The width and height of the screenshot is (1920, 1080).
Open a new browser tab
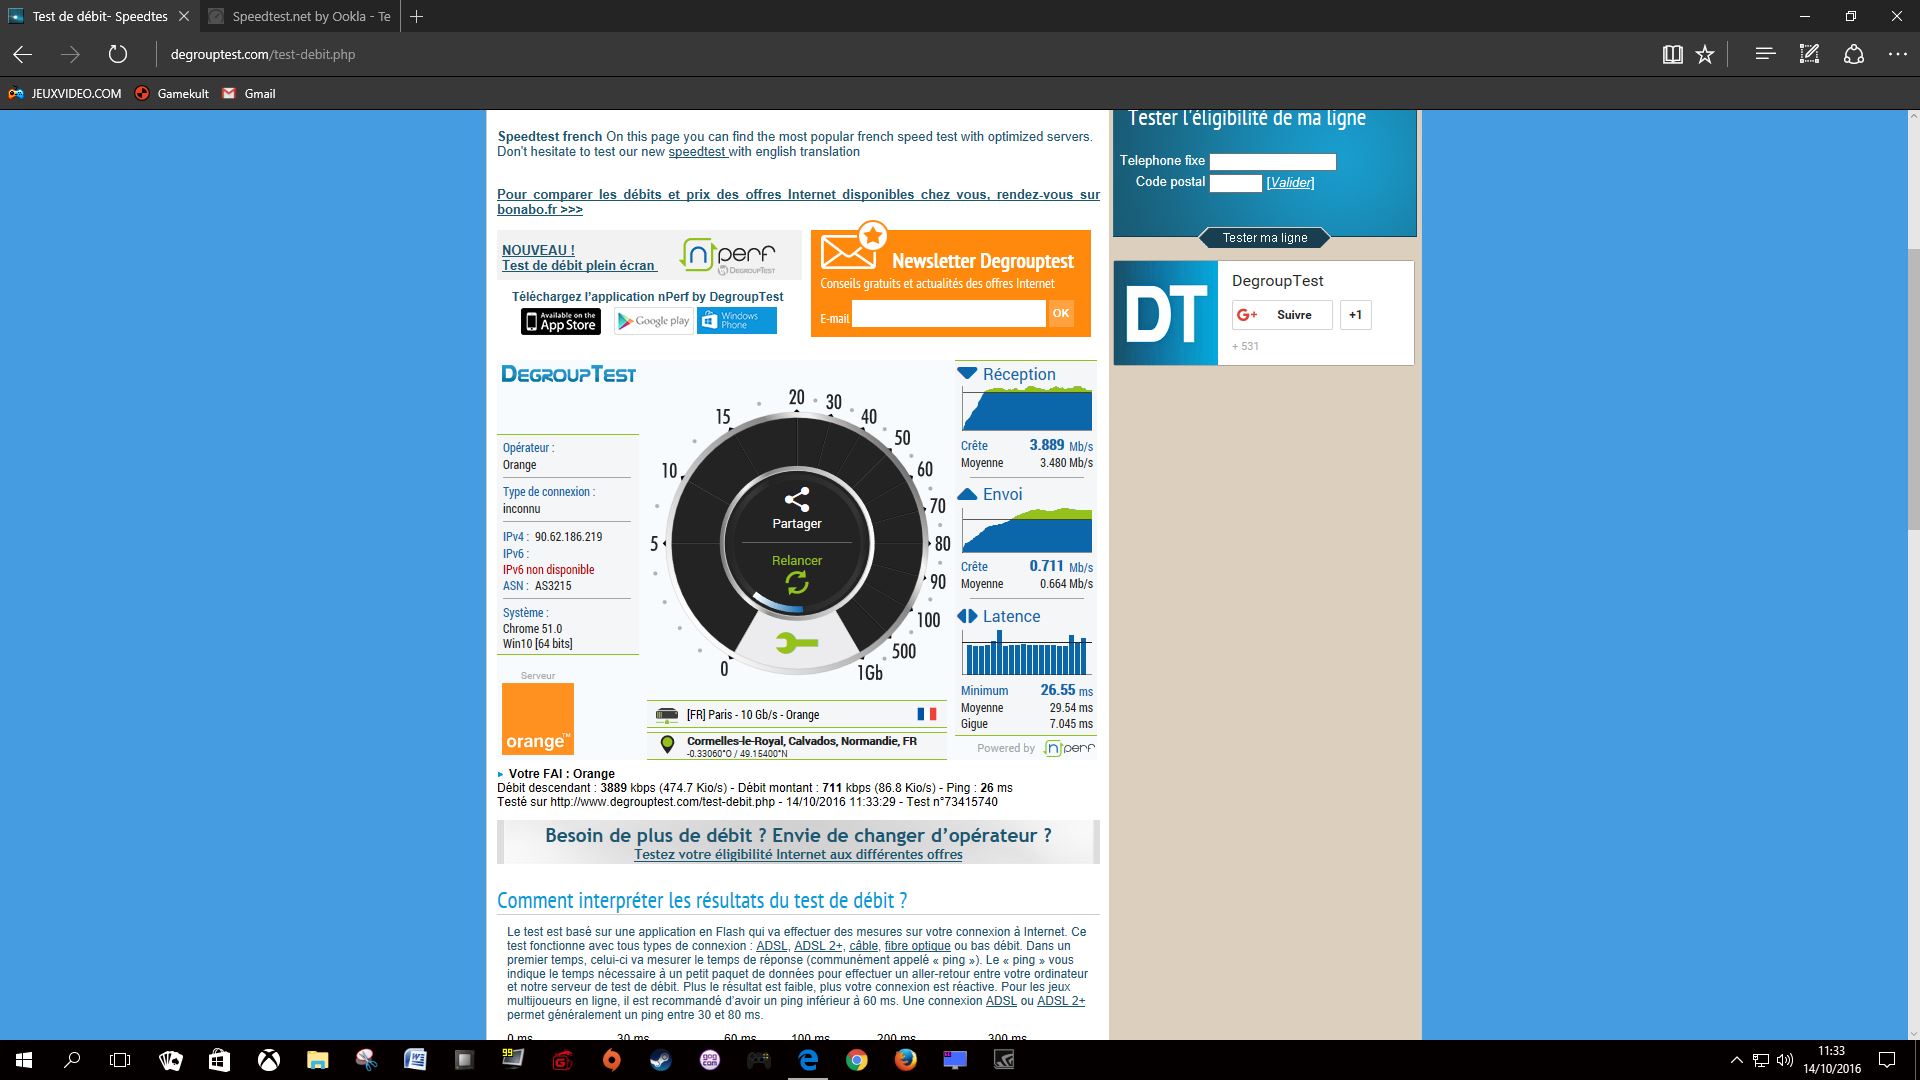[x=417, y=16]
